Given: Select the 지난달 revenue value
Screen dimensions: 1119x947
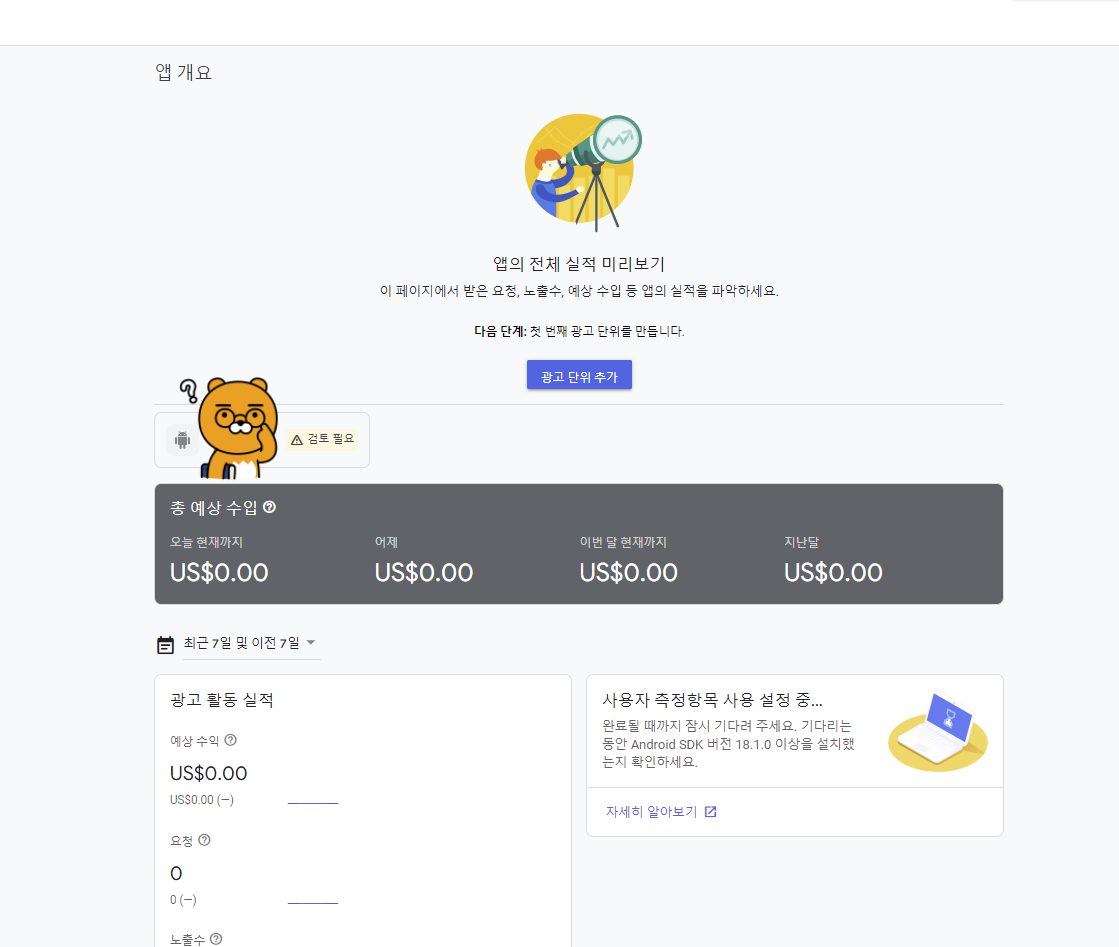Looking at the screenshot, I should coord(833,572).
